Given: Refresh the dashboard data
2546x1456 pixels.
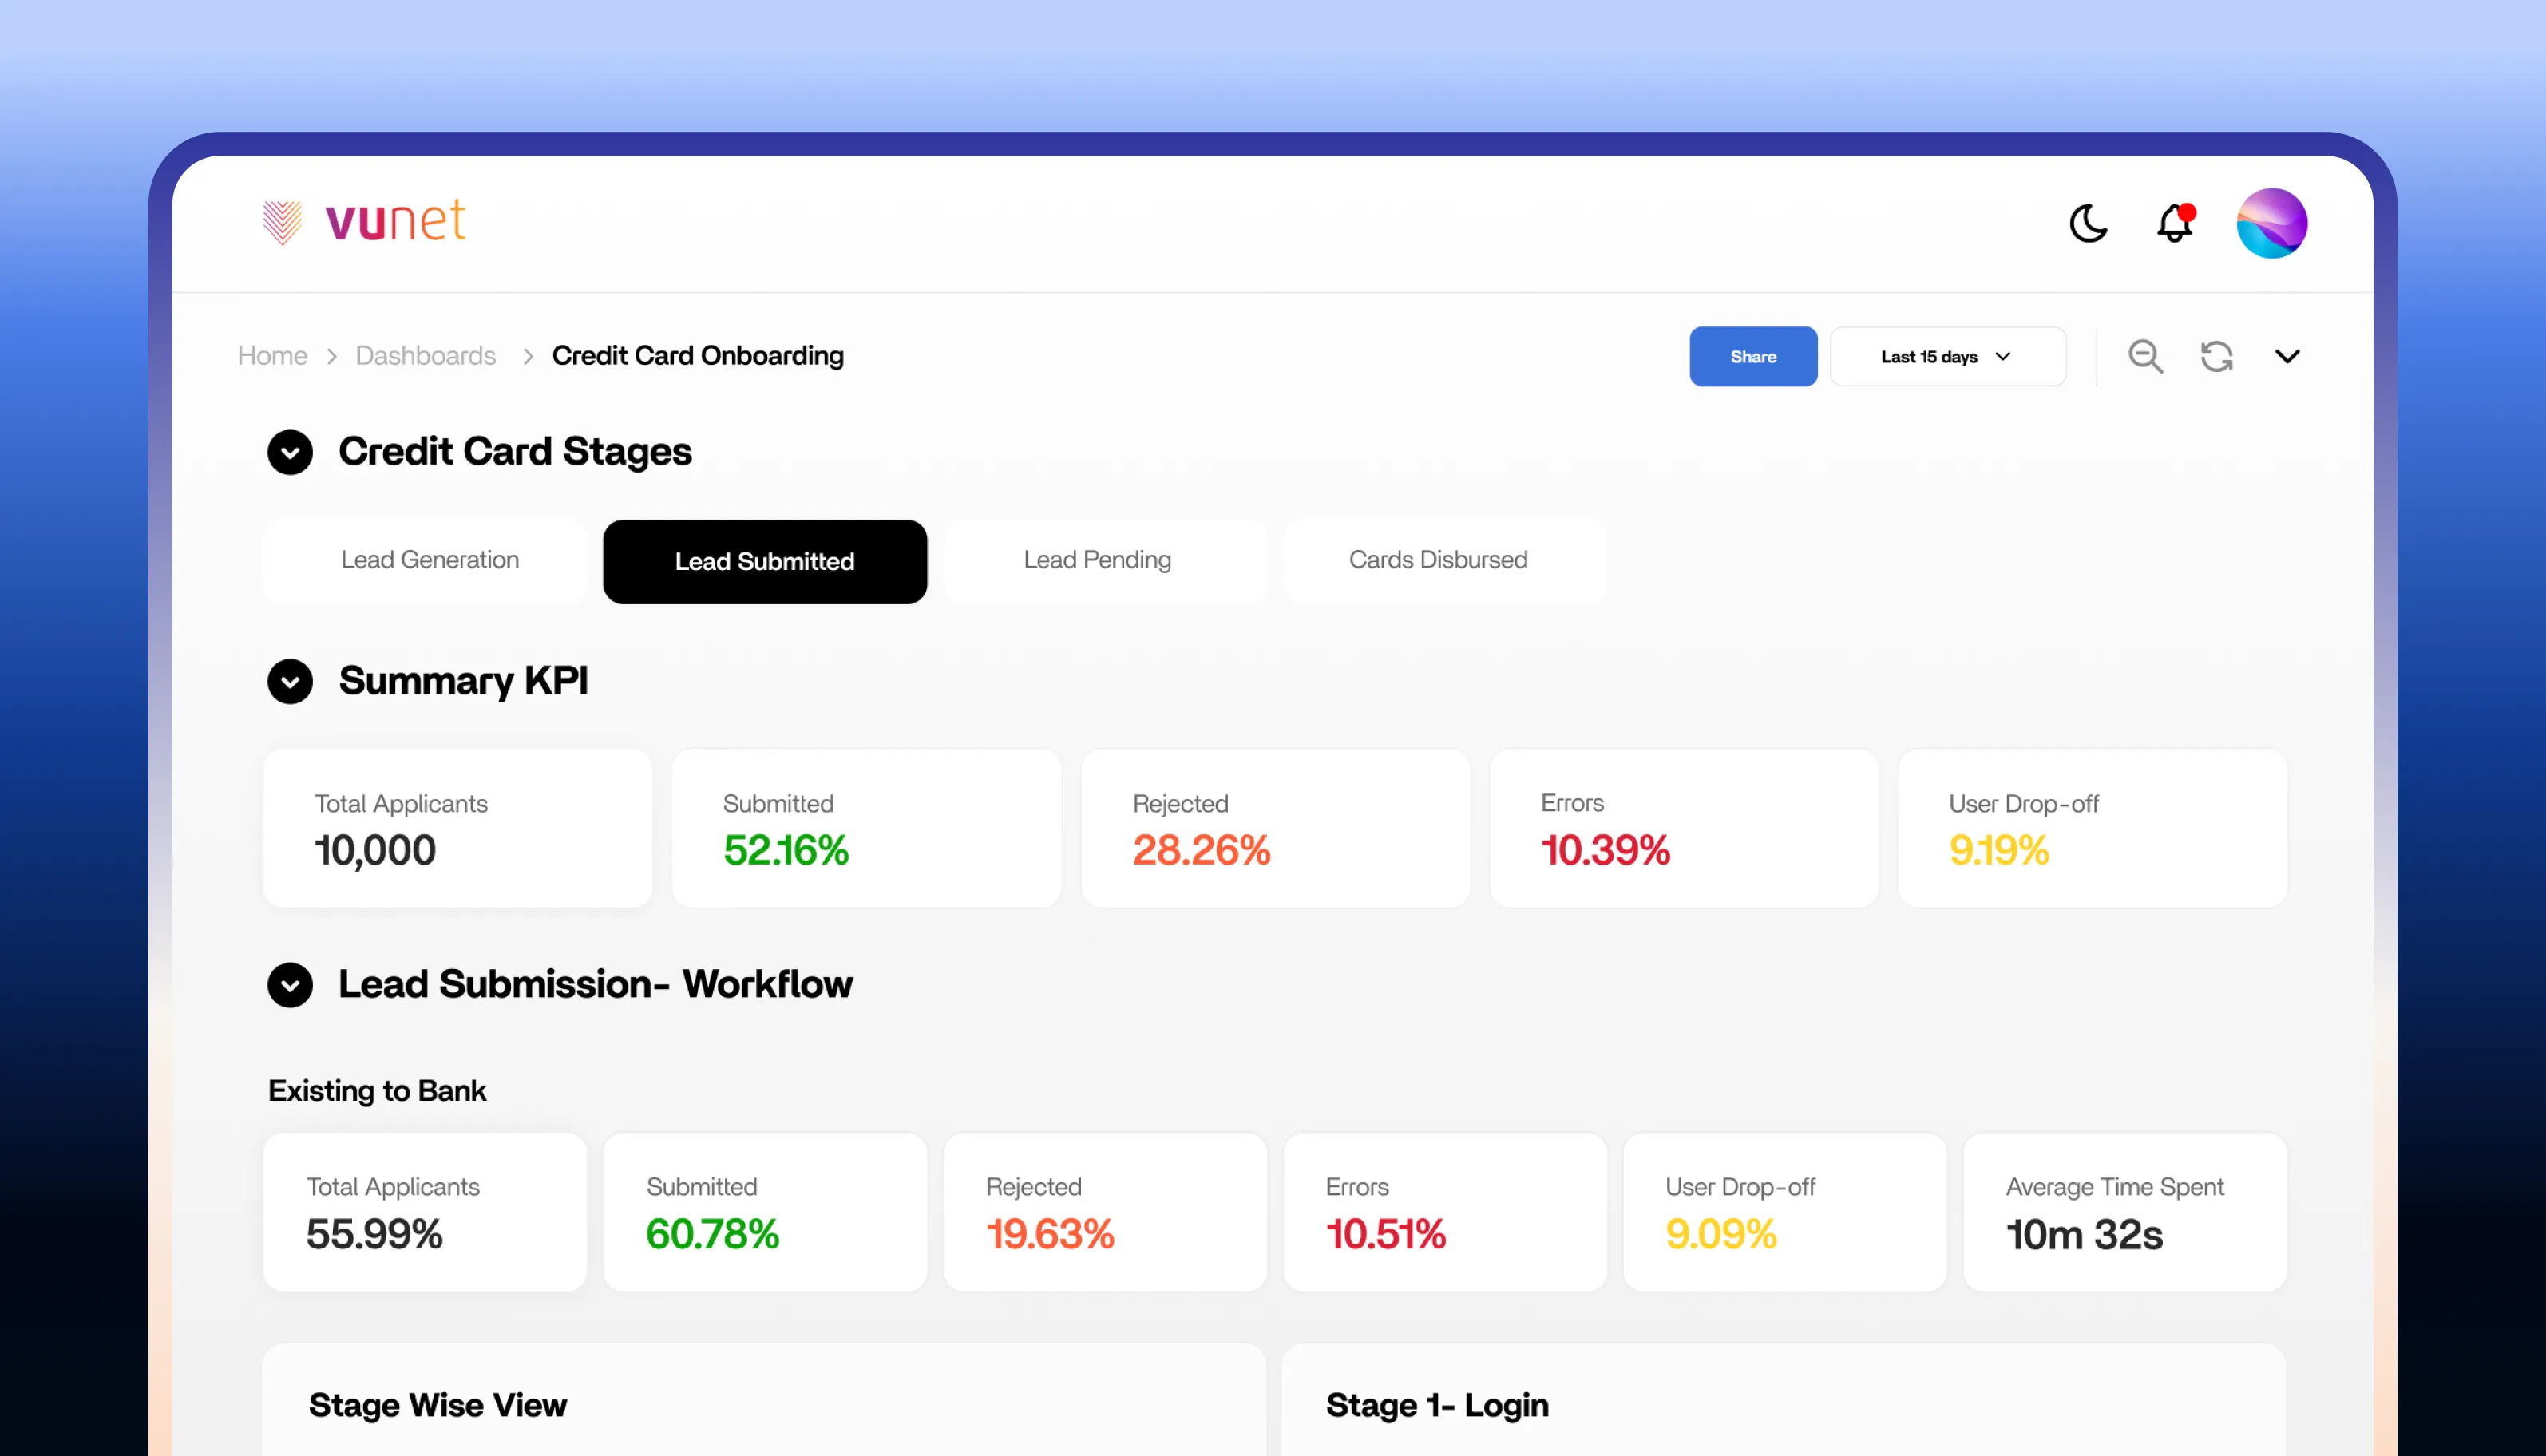Looking at the screenshot, I should pyautogui.click(x=2216, y=356).
